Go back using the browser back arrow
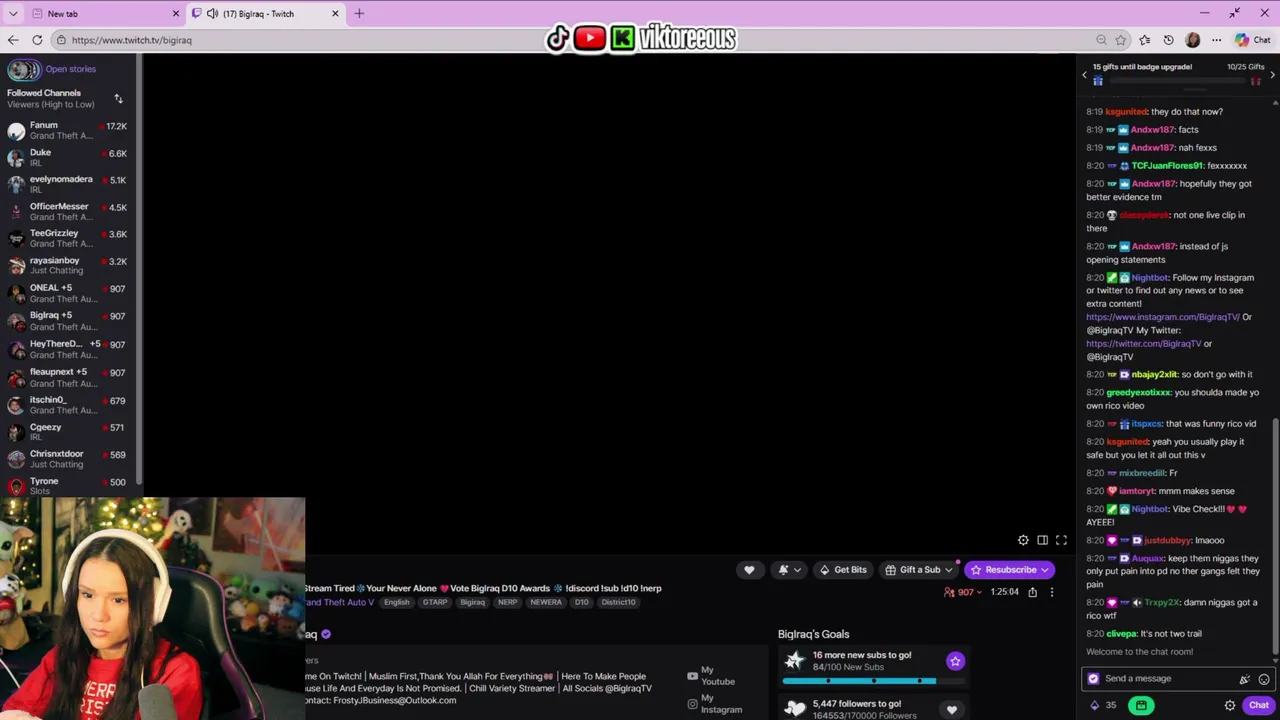Image resolution: width=1280 pixels, height=720 pixels. [13, 40]
